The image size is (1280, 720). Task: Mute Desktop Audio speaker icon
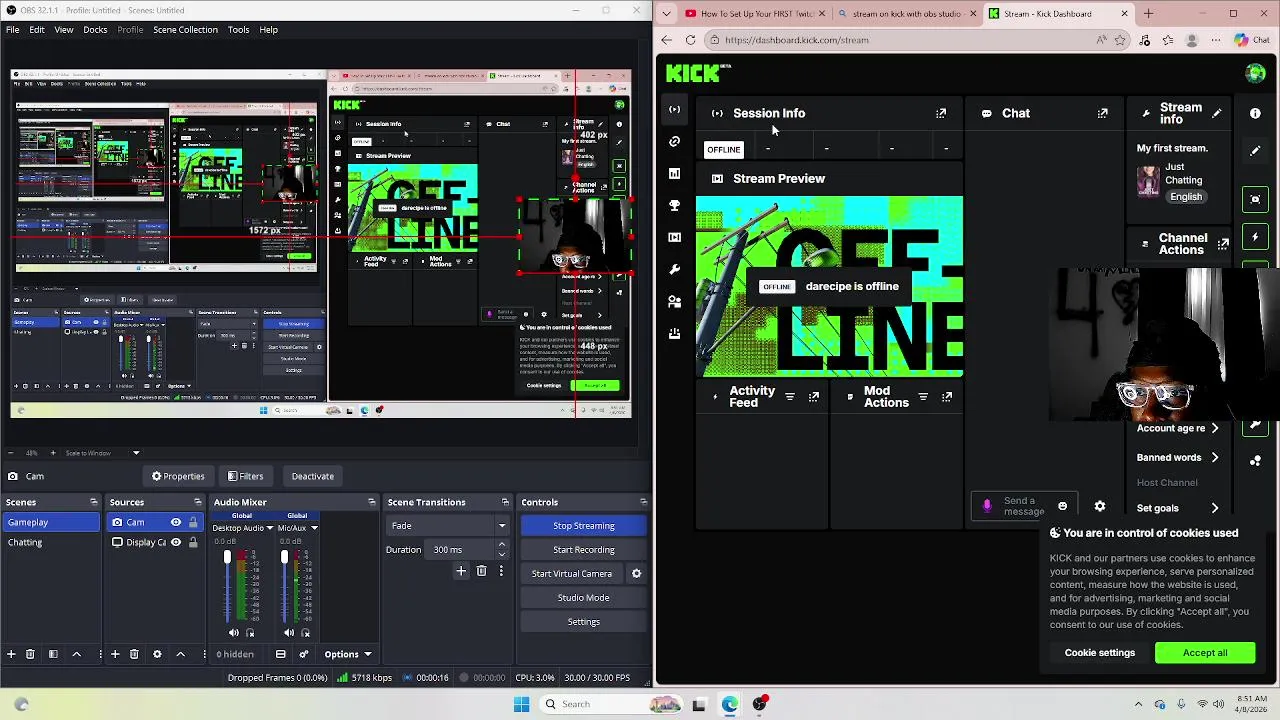point(234,633)
